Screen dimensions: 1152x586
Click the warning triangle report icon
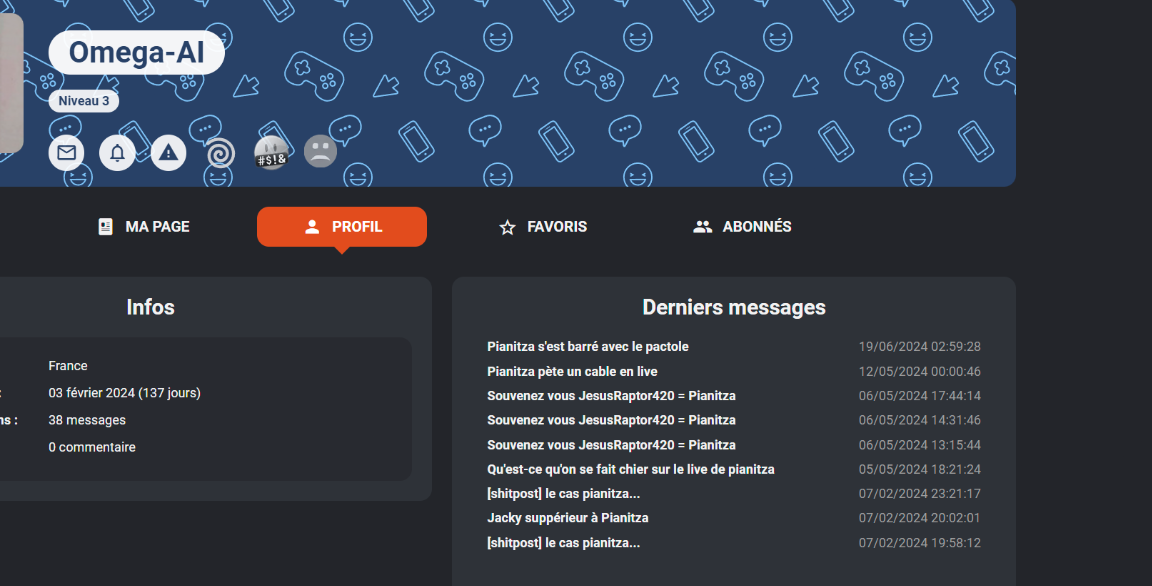[x=168, y=153]
